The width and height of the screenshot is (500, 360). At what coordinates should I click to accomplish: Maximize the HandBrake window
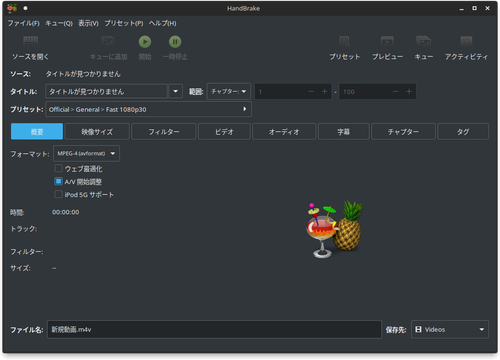point(474,8)
